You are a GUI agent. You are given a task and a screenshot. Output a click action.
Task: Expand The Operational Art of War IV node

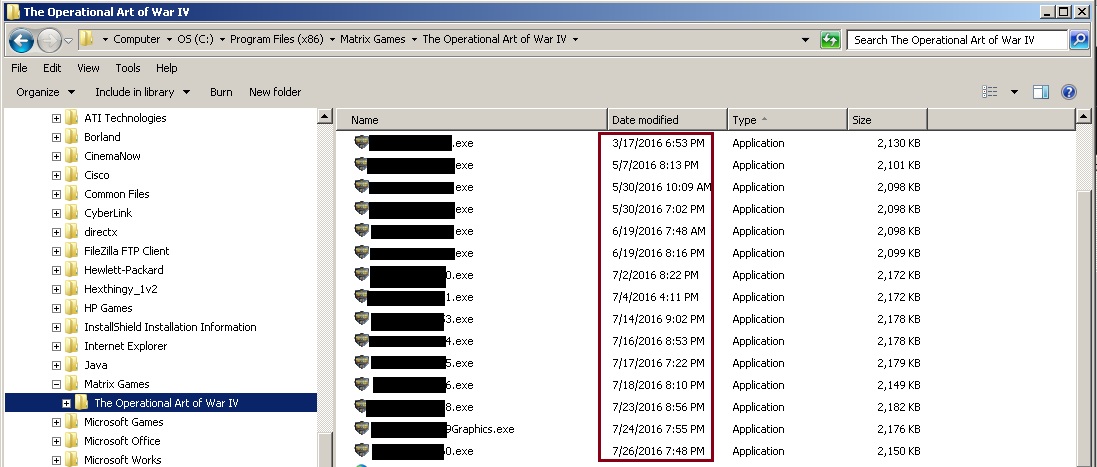click(66, 403)
